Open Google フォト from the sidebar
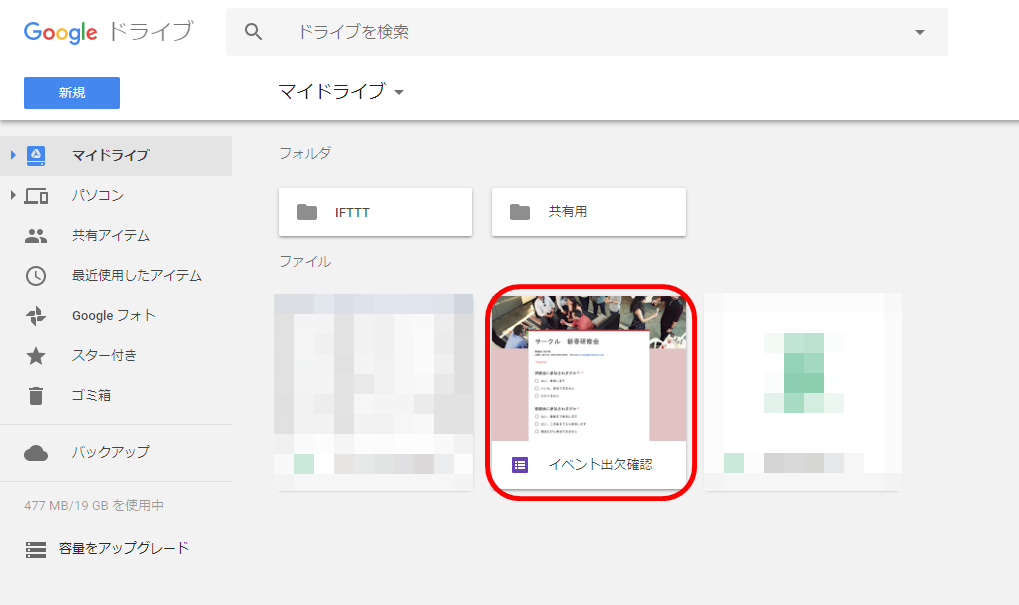This screenshot has height=605, width=1019. [x=90, y=315]
